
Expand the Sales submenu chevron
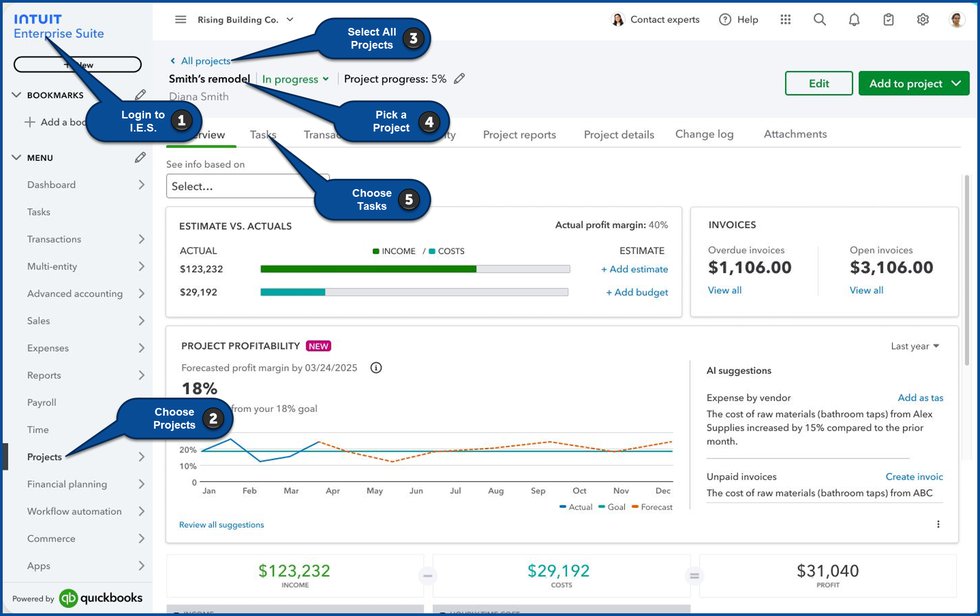(141, 320)
